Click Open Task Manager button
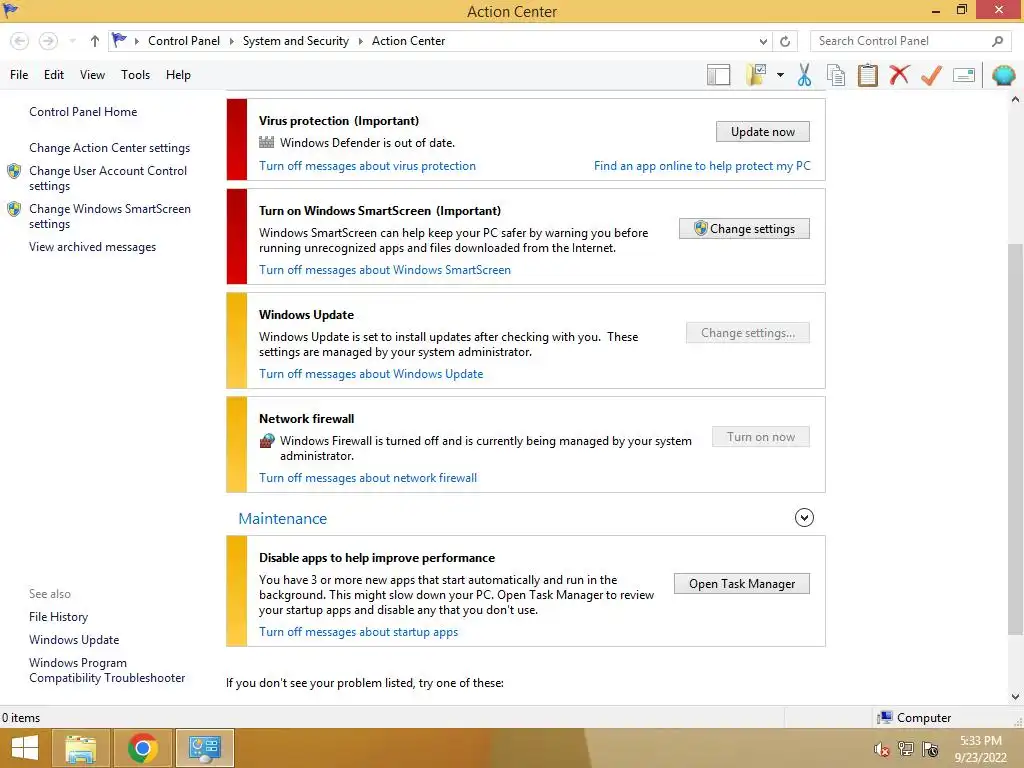Image resolution: width=1024 pixels, height=768 pixels. [742, 584]
